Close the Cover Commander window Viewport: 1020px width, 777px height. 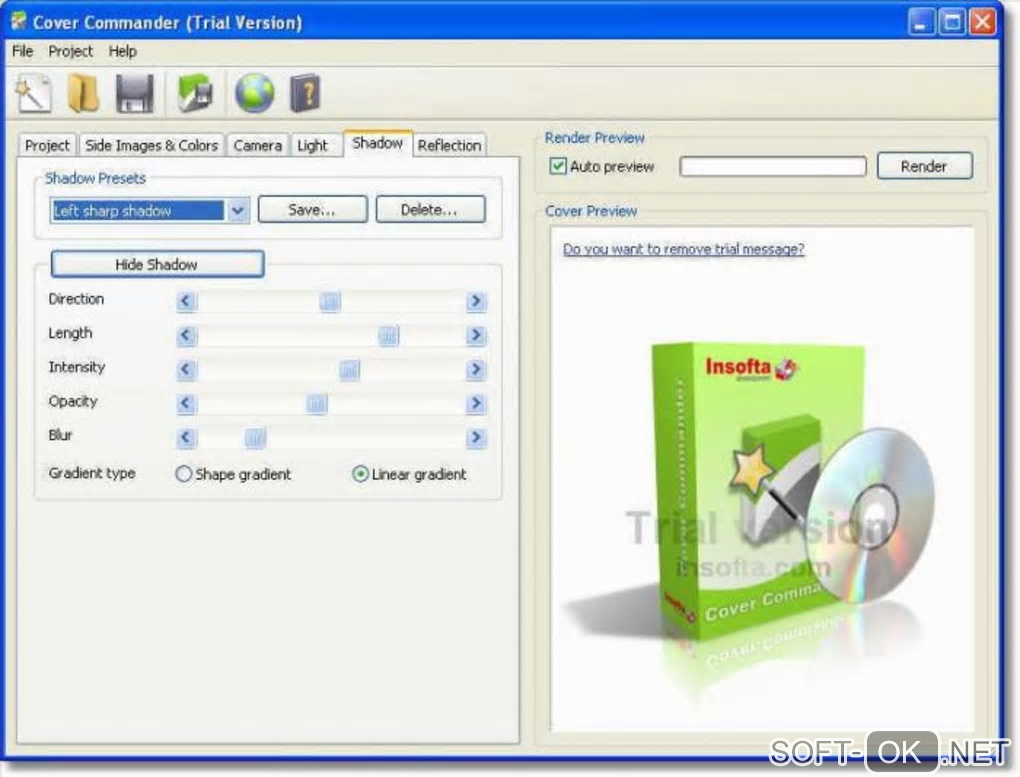point(983,22)
